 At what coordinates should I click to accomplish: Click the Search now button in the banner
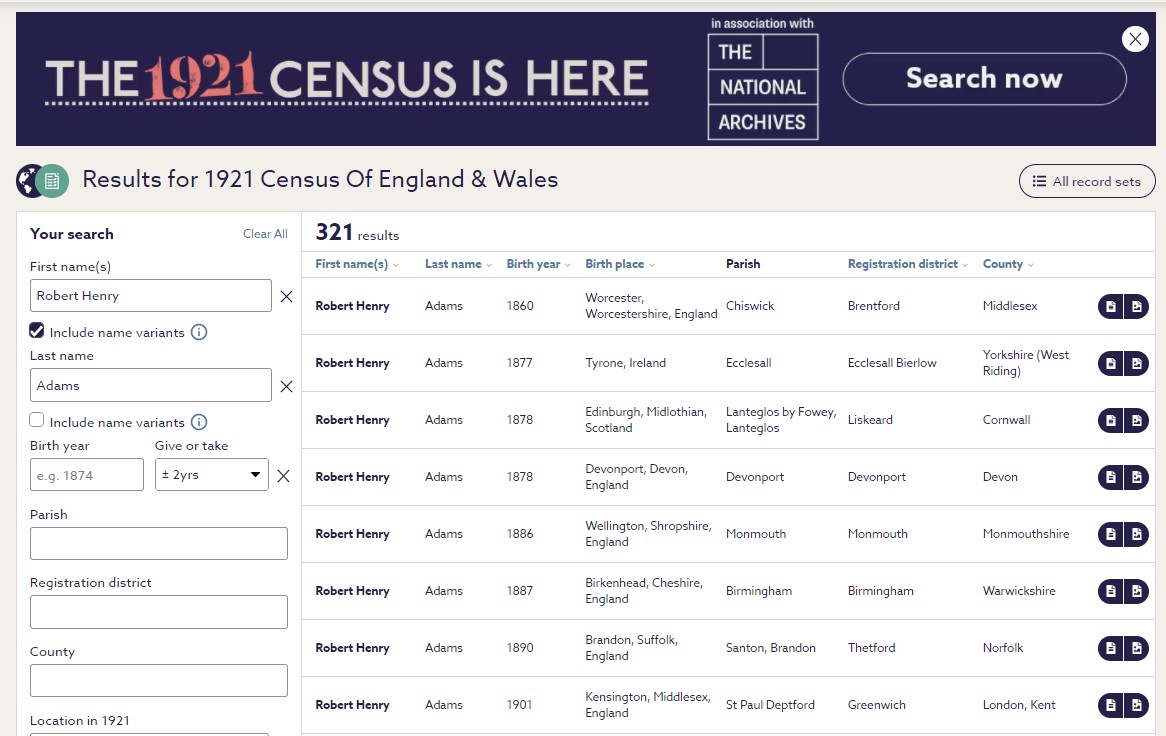(983, 78)
